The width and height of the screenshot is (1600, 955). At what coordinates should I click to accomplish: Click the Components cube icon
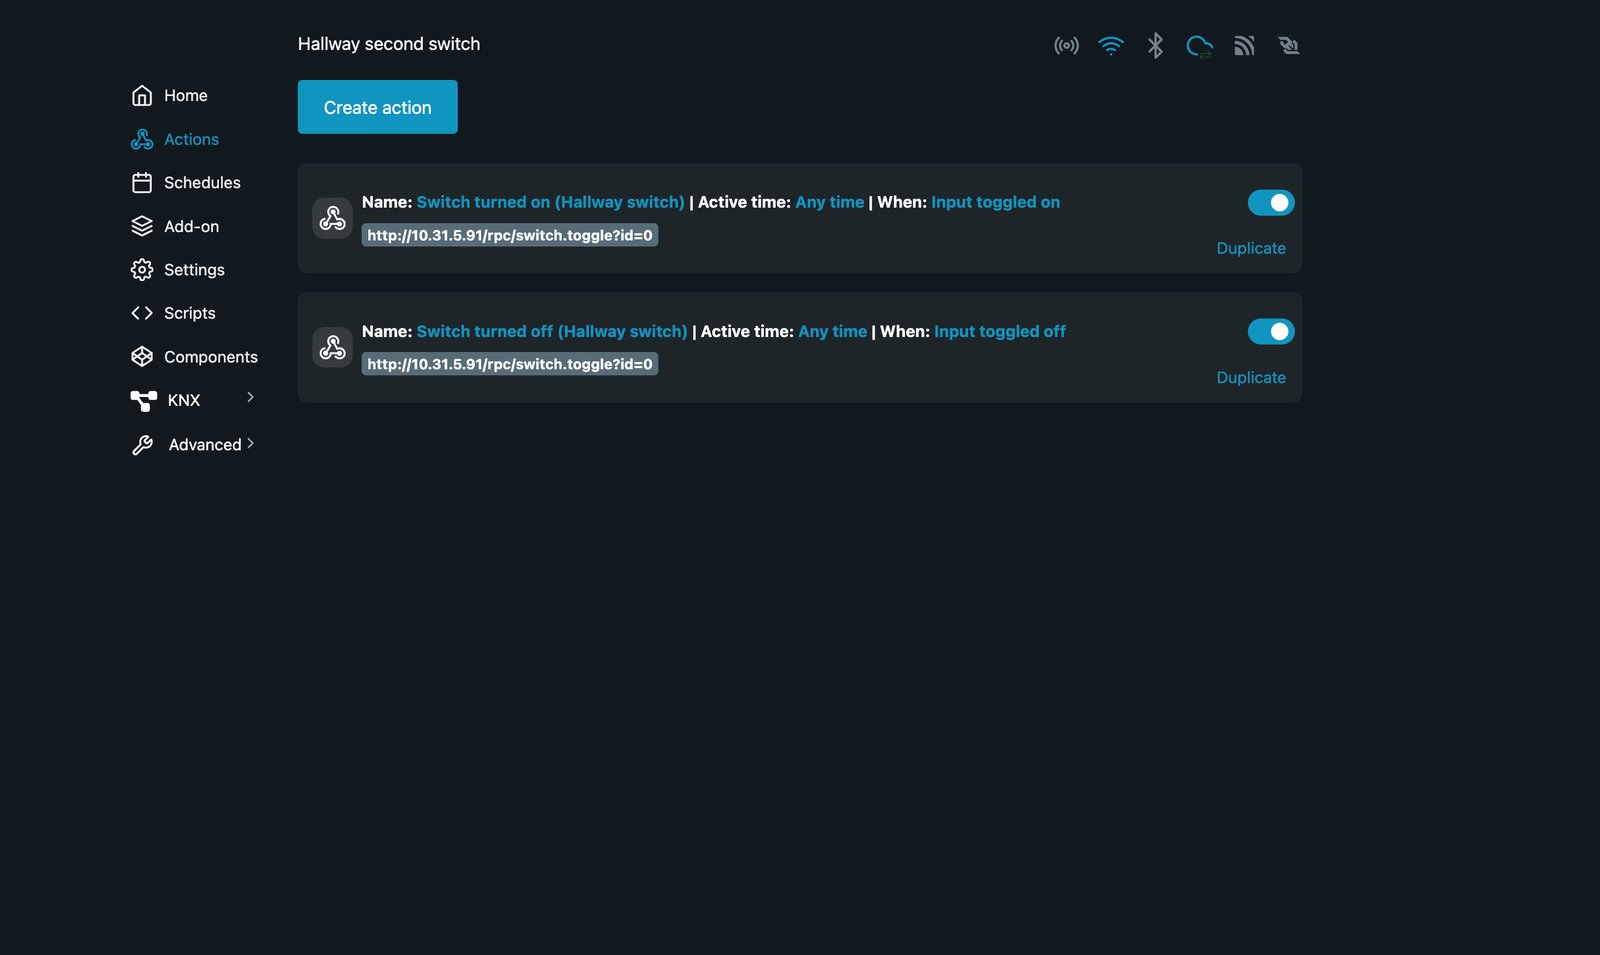[x=142, y=356]
